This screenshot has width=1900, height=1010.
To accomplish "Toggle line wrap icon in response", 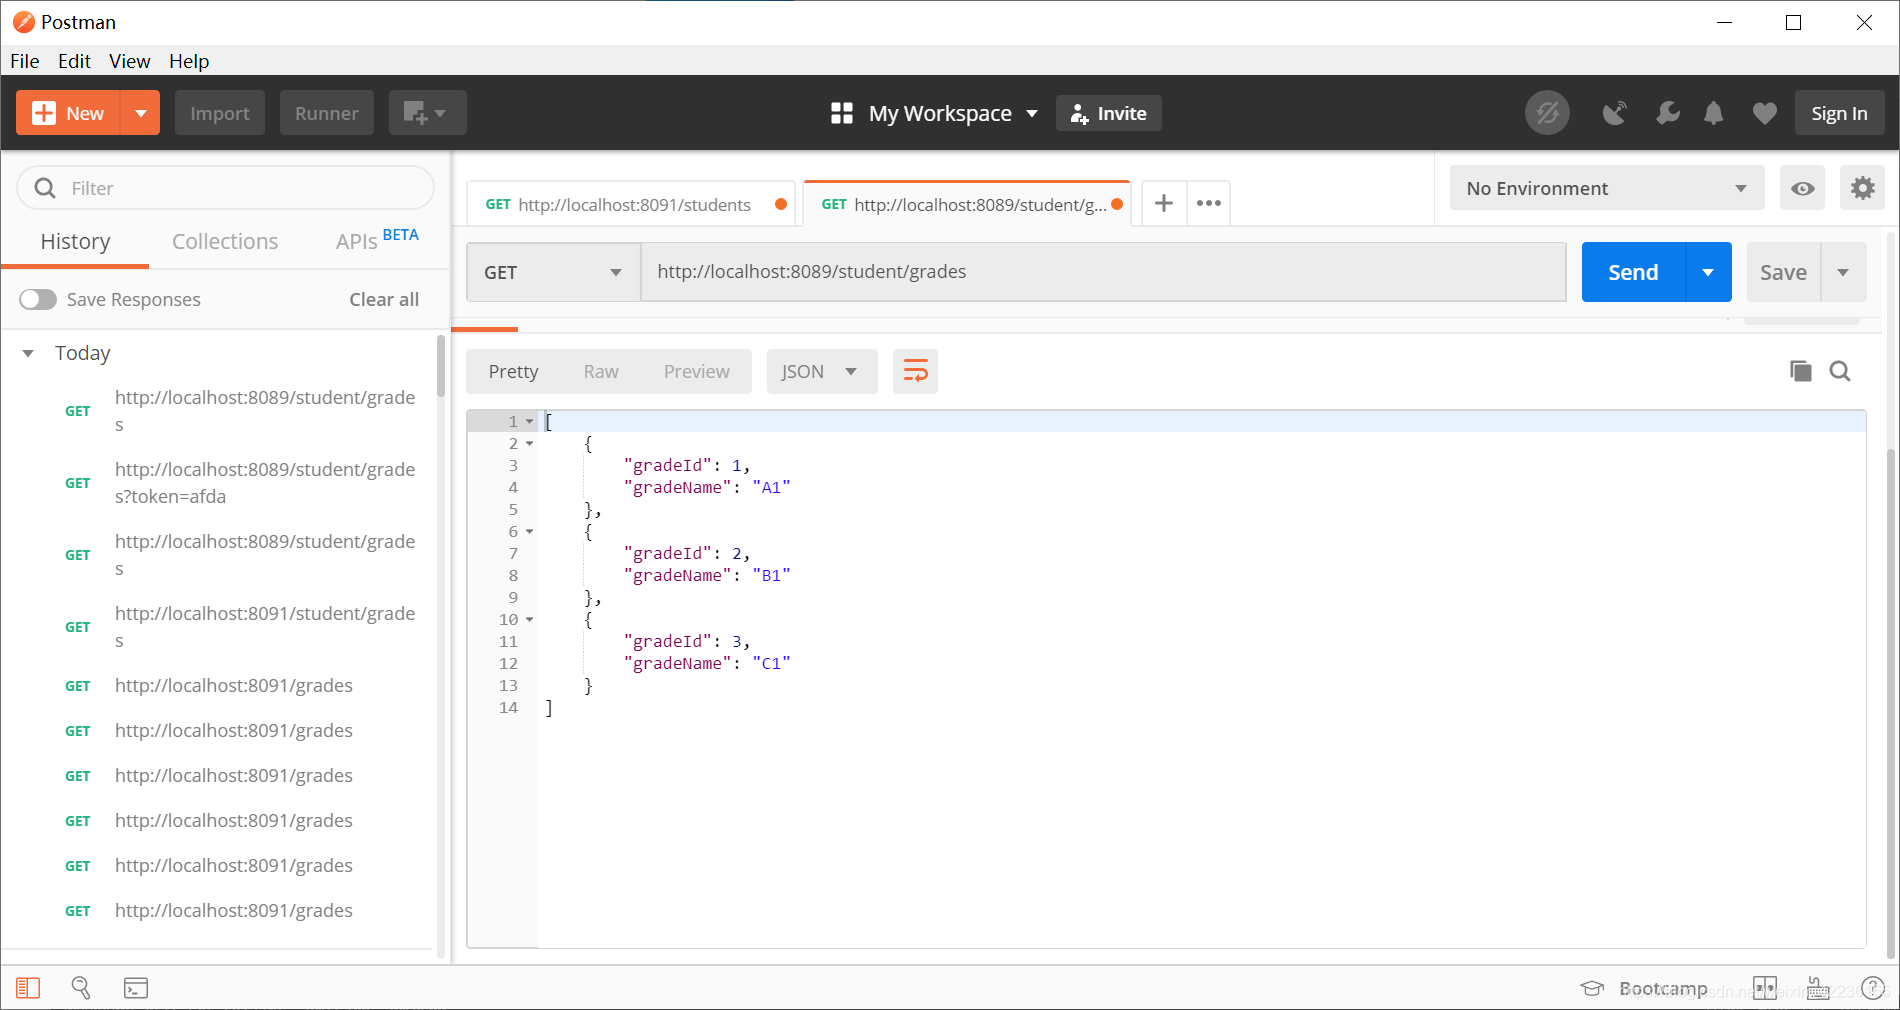I will [x=915, y=372].
